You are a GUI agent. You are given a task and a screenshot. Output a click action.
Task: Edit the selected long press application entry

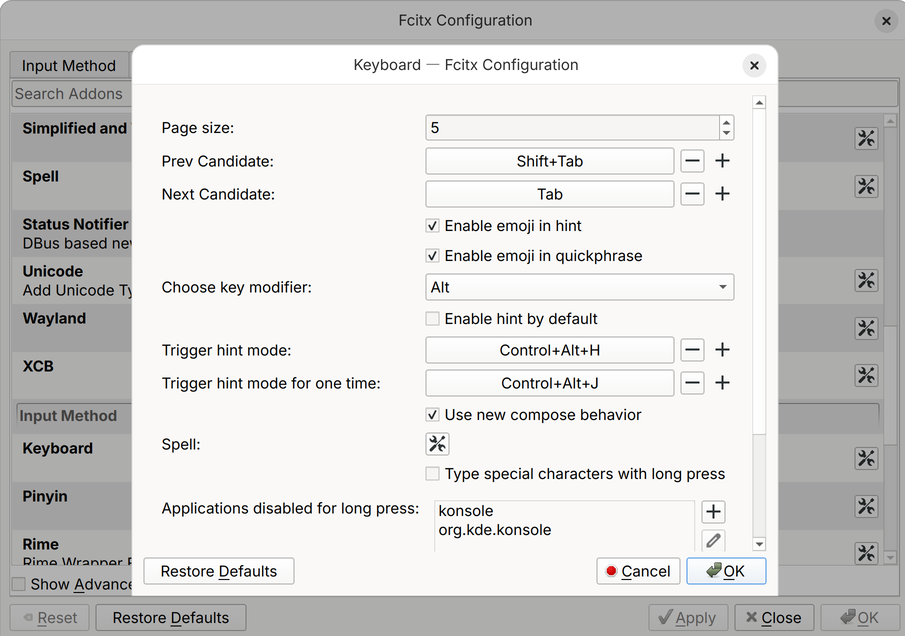[x=713, y=540]
